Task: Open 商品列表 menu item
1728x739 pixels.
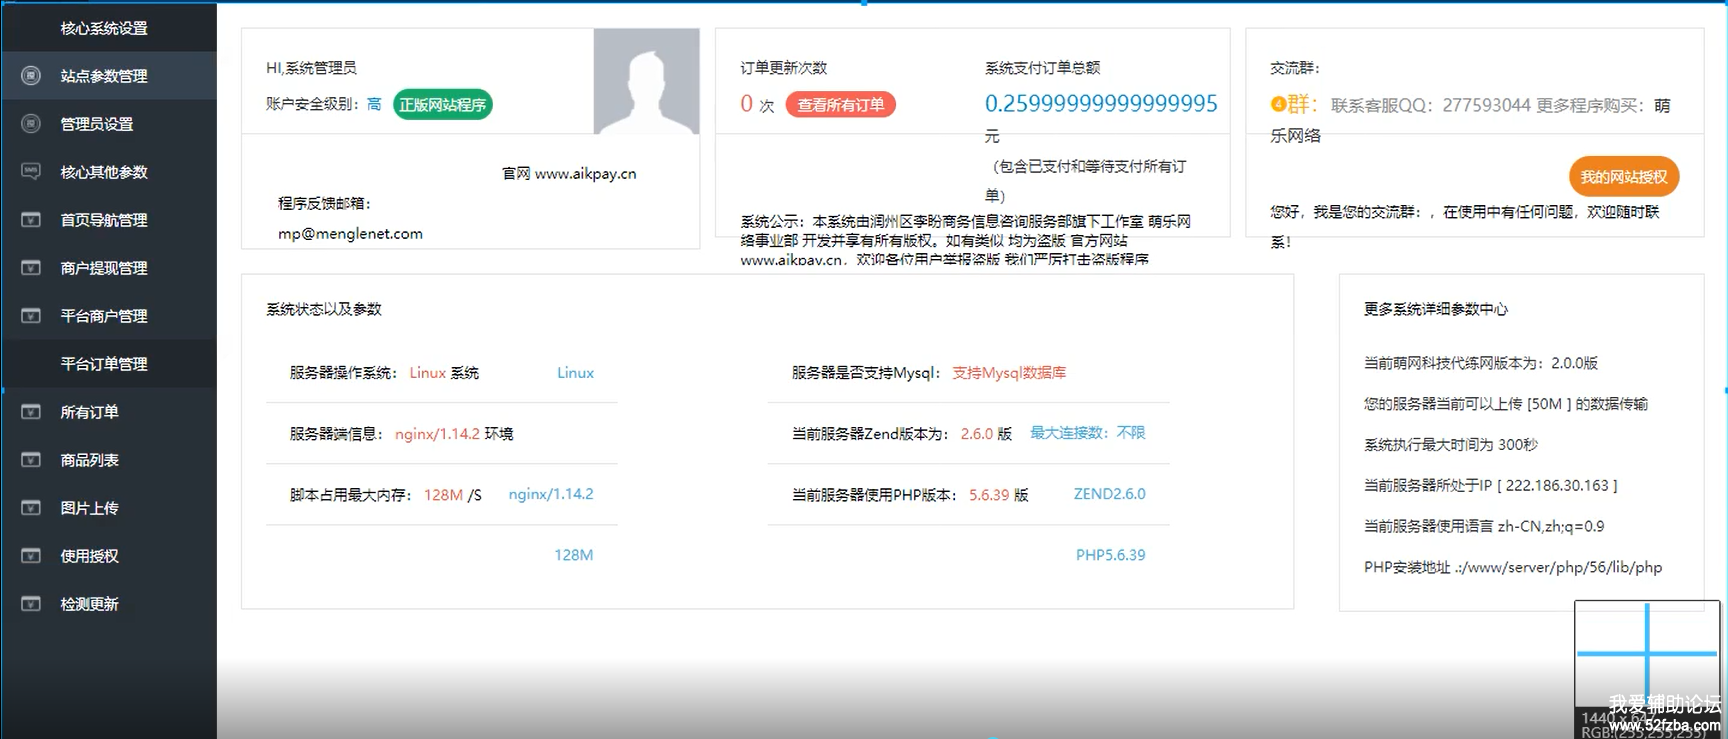Action: point(89,460)
